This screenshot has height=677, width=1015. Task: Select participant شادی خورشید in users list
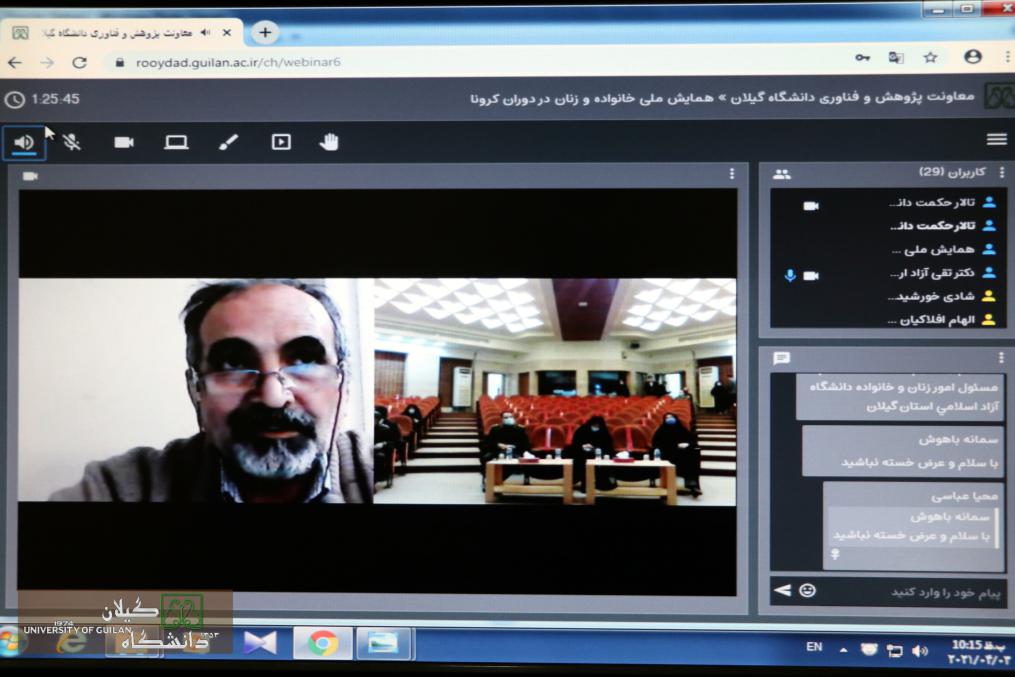point(930,296)
